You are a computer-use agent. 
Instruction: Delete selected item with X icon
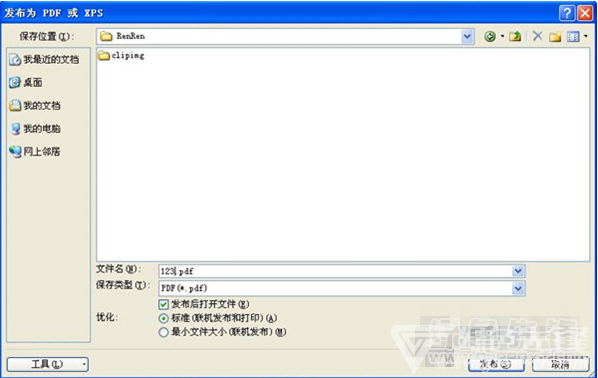point(538,36)
